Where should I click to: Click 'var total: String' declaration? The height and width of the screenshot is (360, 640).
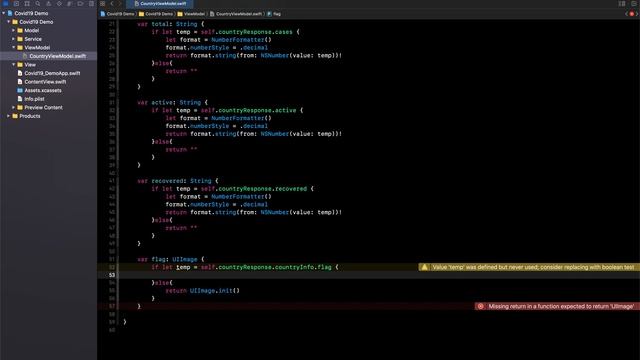(x=167, y=24)
